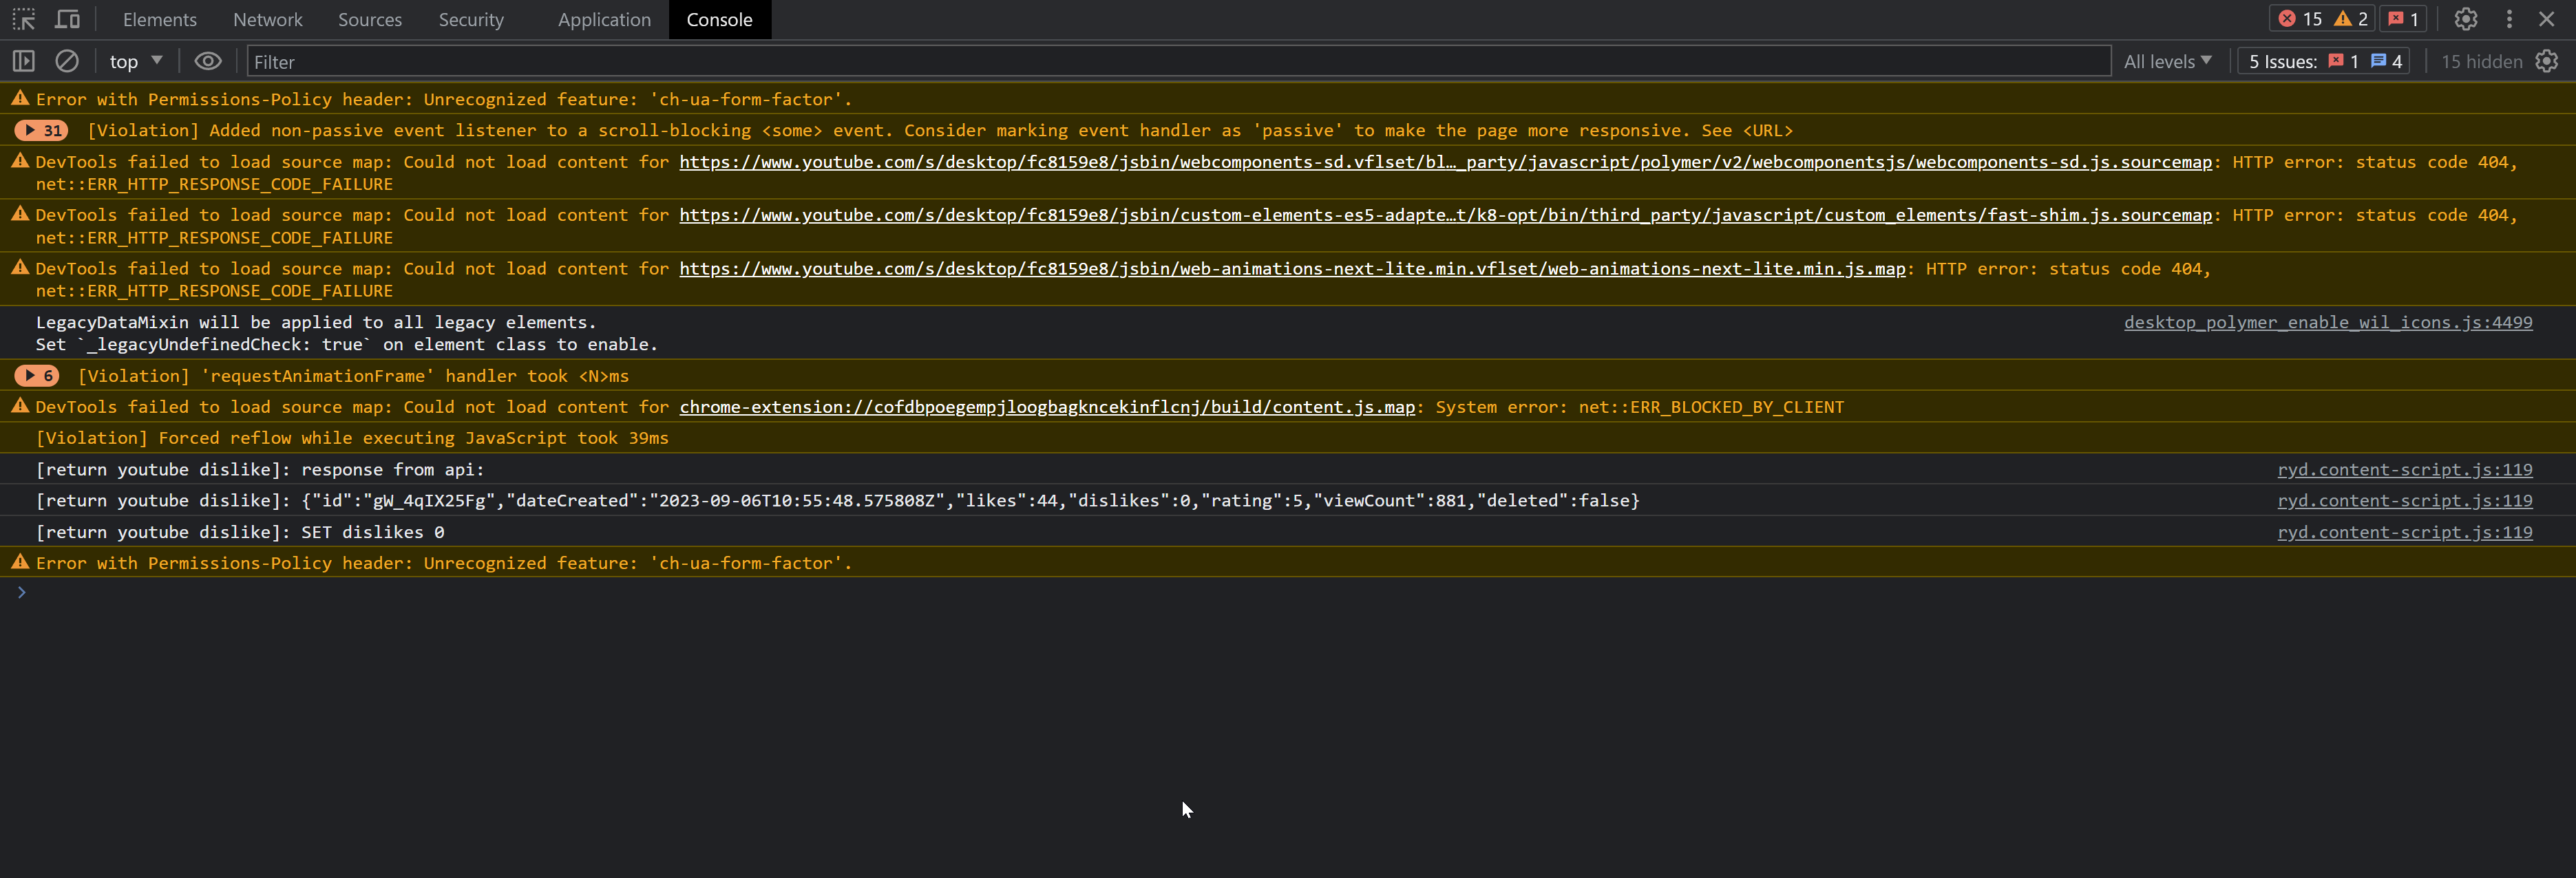The width and height of the screenshot is (2576, 878).
Task: Open the three-dot customize DevTools menu
Action: pos(2510,19)
